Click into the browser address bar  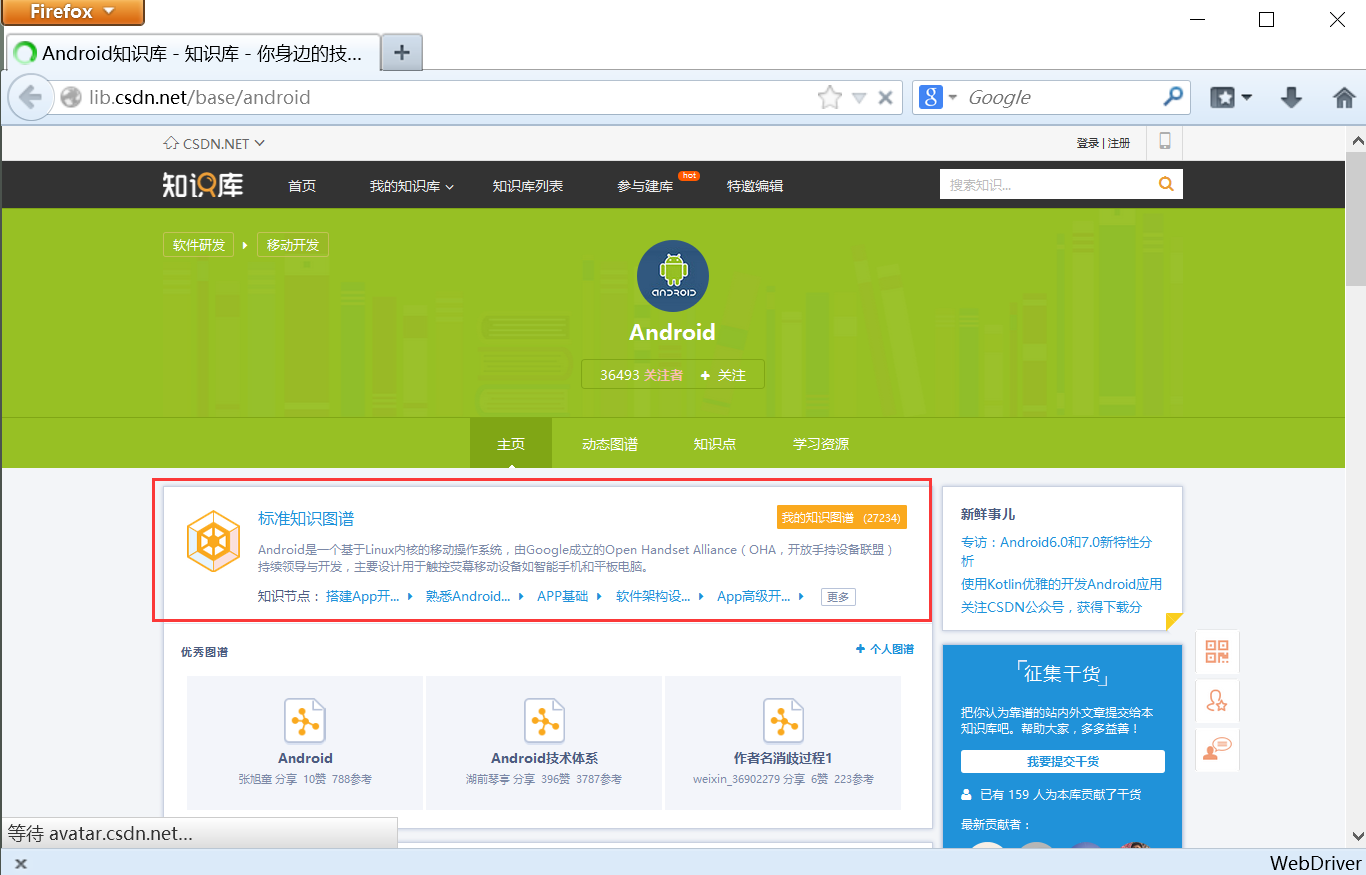[449, 97]
